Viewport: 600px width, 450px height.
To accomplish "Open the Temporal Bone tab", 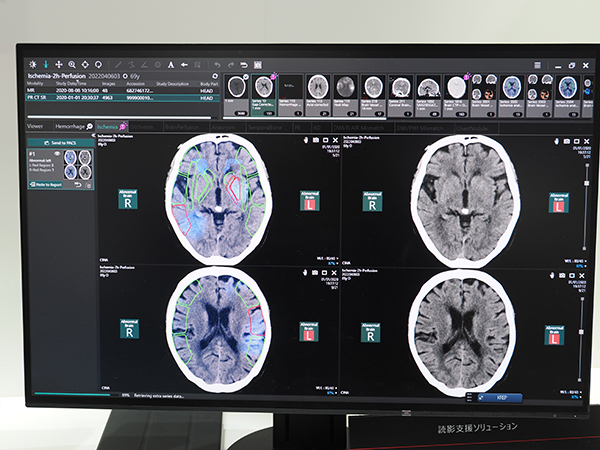I will click(x=266, y=127).
